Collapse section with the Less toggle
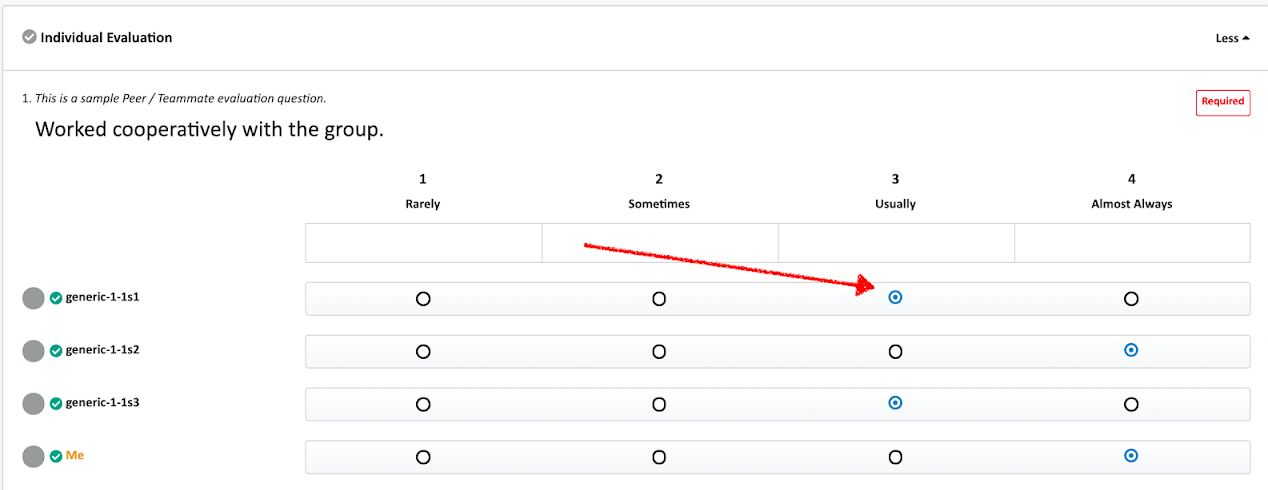The image size is (1268, 490). [1232, 39]
